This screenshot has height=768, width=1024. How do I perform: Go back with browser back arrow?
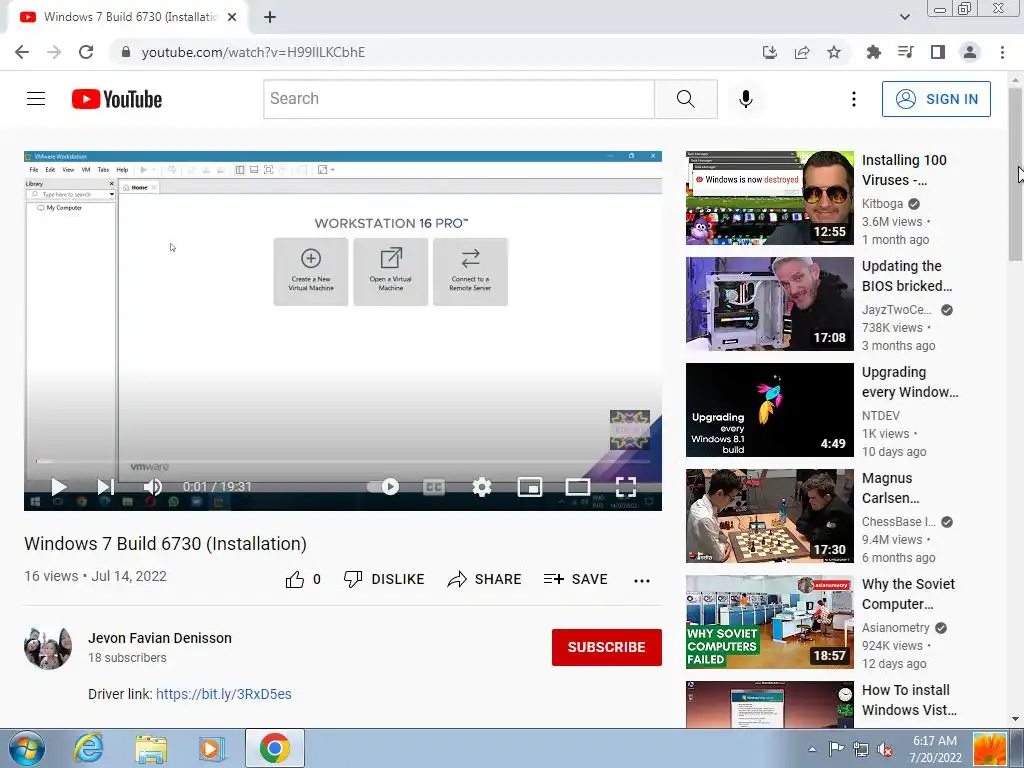(22, 52)
